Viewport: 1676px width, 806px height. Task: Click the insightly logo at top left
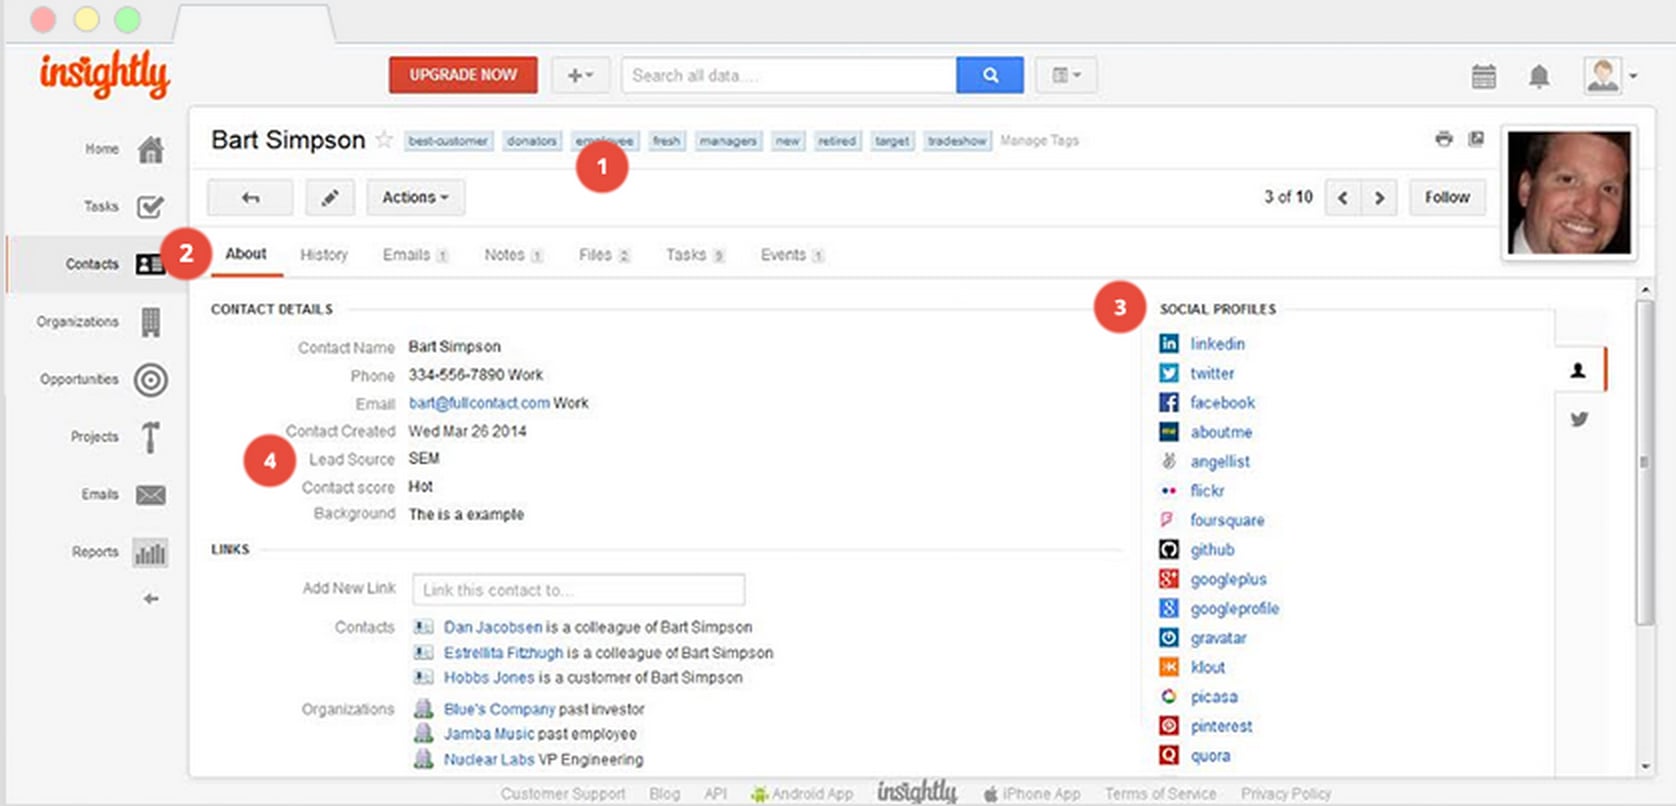(x=105, y=74)
